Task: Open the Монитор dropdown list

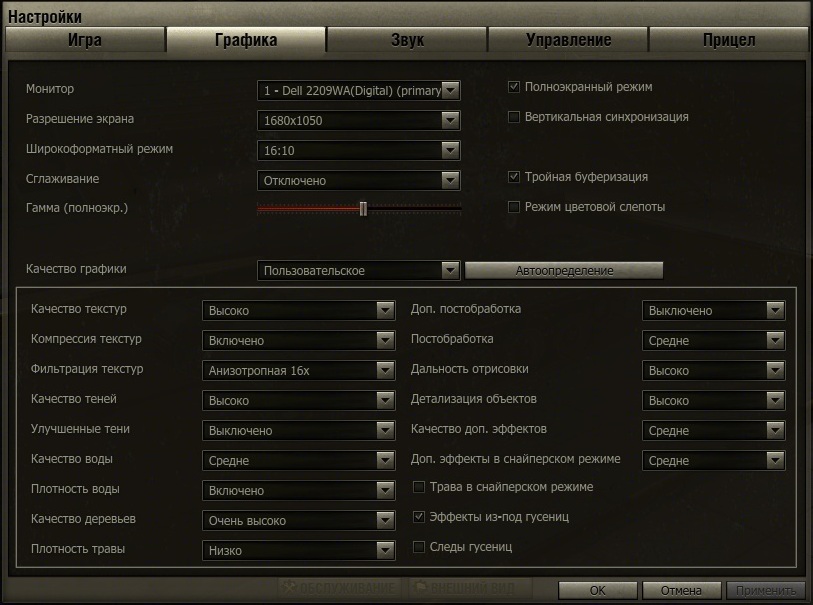Action: (x=358, y=91)
